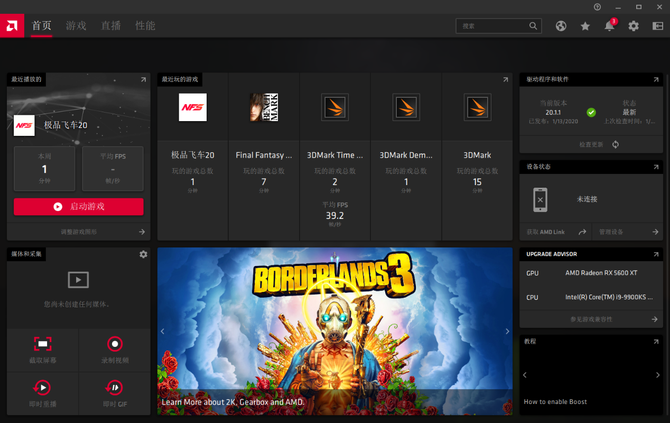Open the web browser globe icon
670x423 pixels.
coord(561,26)
